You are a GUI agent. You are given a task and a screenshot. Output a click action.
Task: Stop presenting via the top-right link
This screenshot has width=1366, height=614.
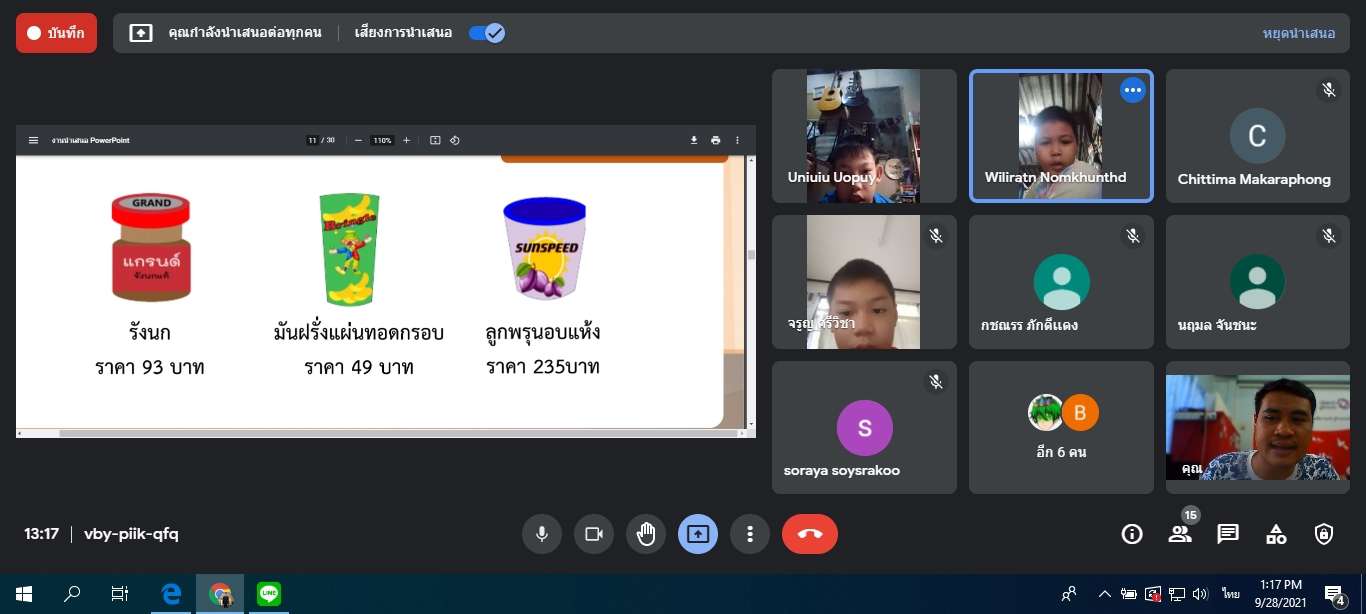pyautogui.click(x=1298, y=33)
